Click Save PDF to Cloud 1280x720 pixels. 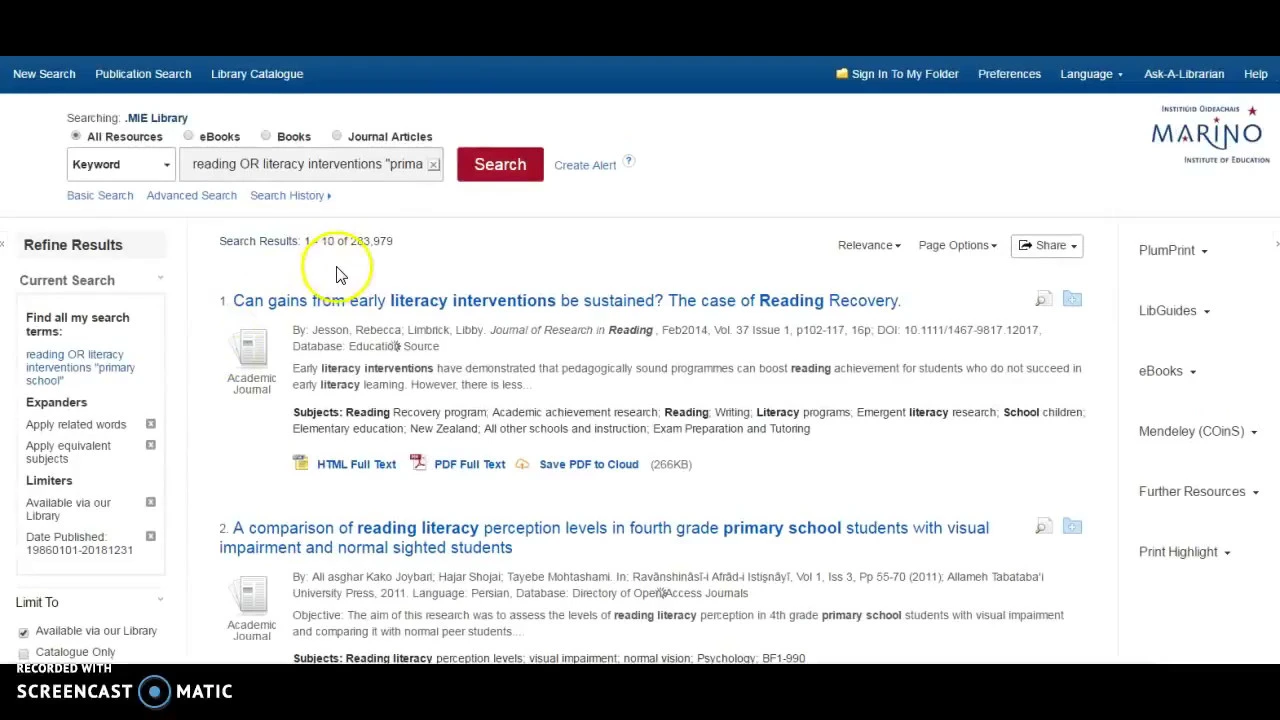pyautogui.click(x=588, y=464)
